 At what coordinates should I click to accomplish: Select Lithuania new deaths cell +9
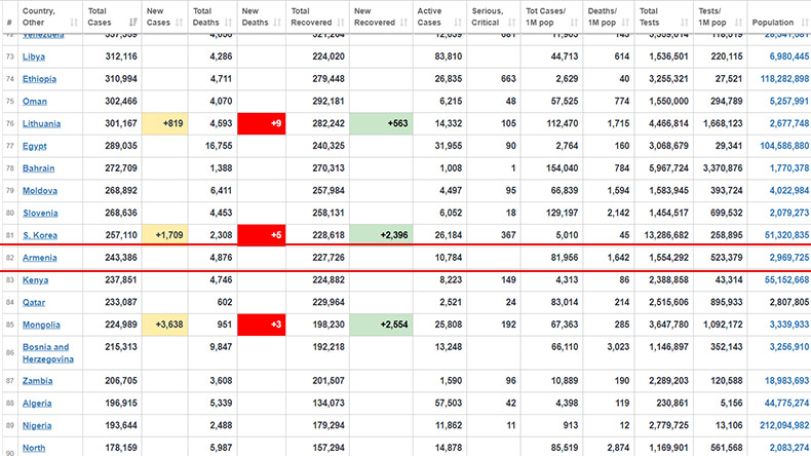(x=262, y=124)
